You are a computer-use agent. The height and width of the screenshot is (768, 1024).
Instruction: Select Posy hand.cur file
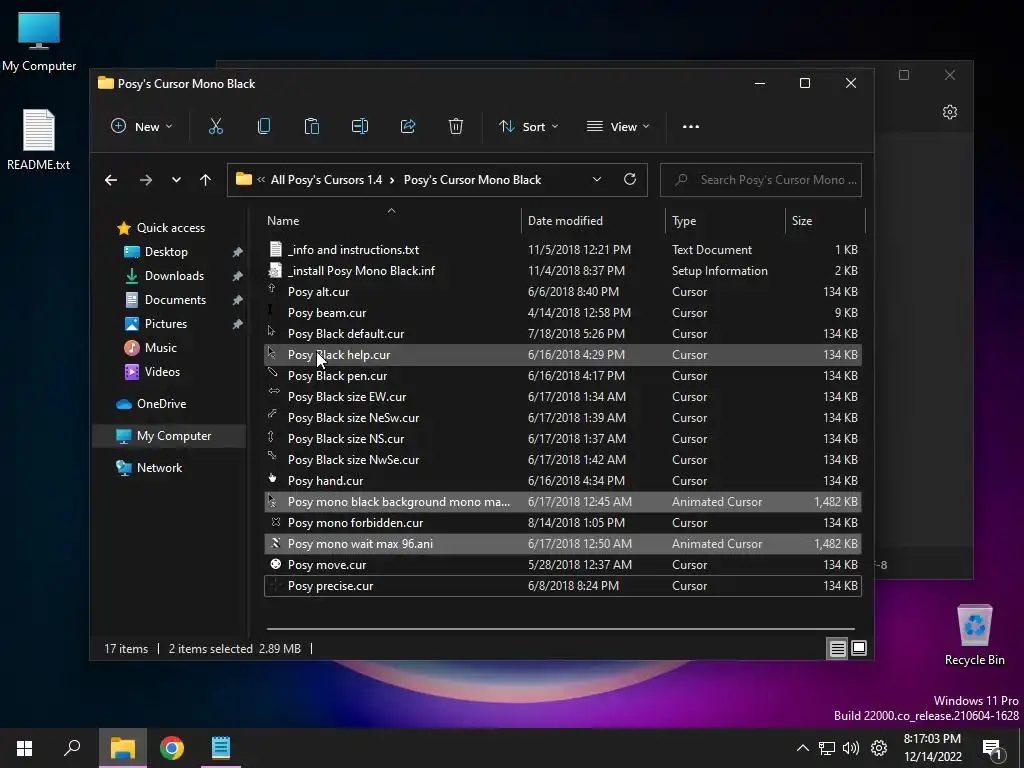pyautogui.click(x=562, y=481)
